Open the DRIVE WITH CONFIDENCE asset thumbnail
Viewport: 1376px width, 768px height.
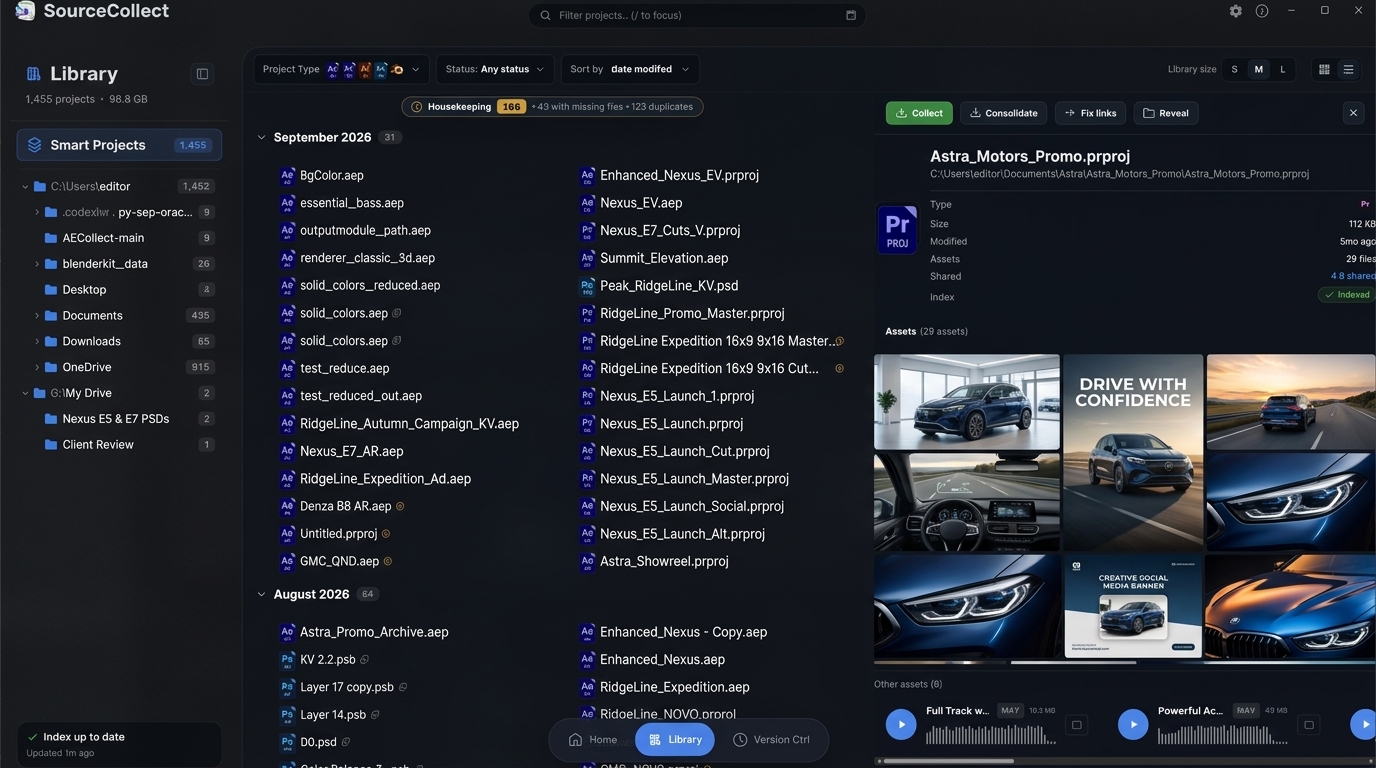(x=1133, y=452)
